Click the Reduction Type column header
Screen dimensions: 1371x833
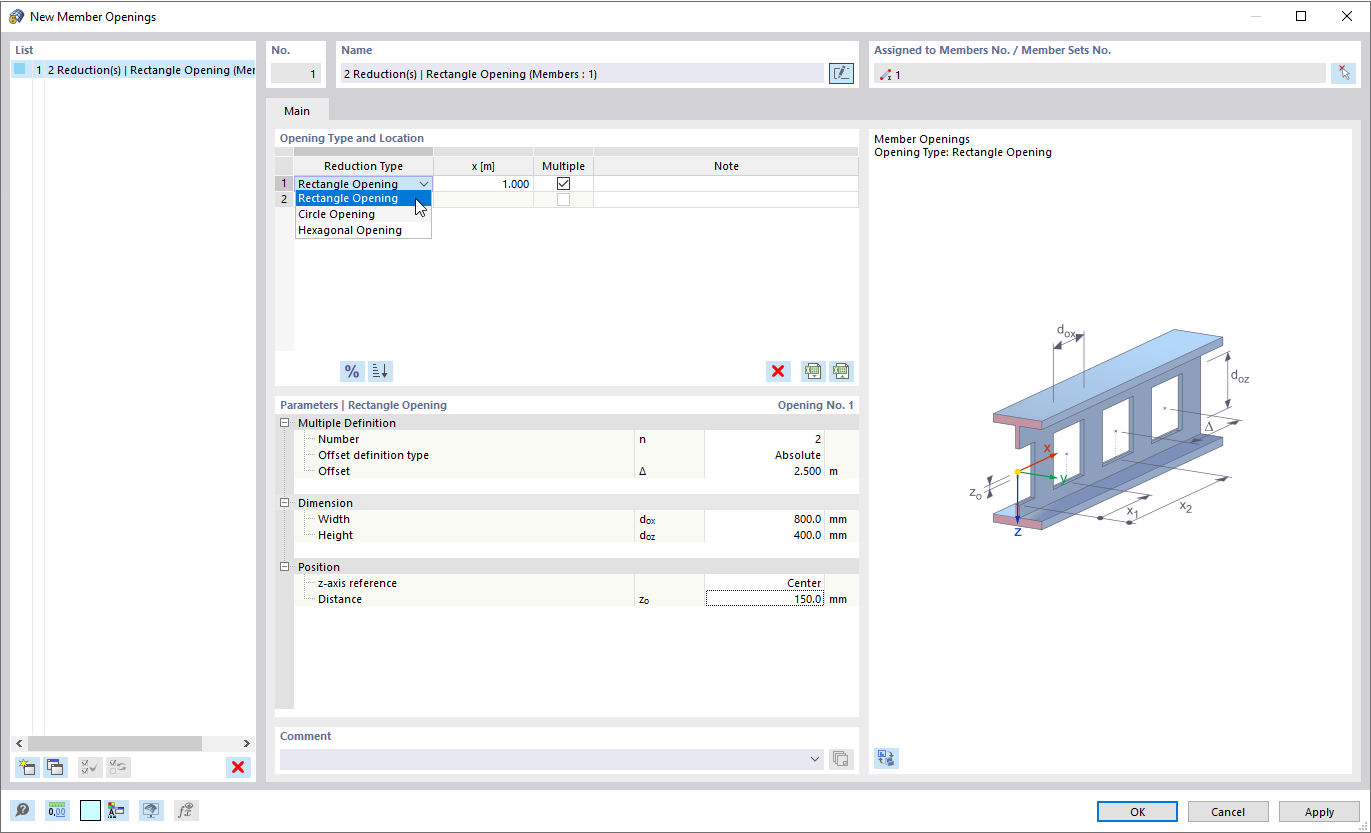363,166
